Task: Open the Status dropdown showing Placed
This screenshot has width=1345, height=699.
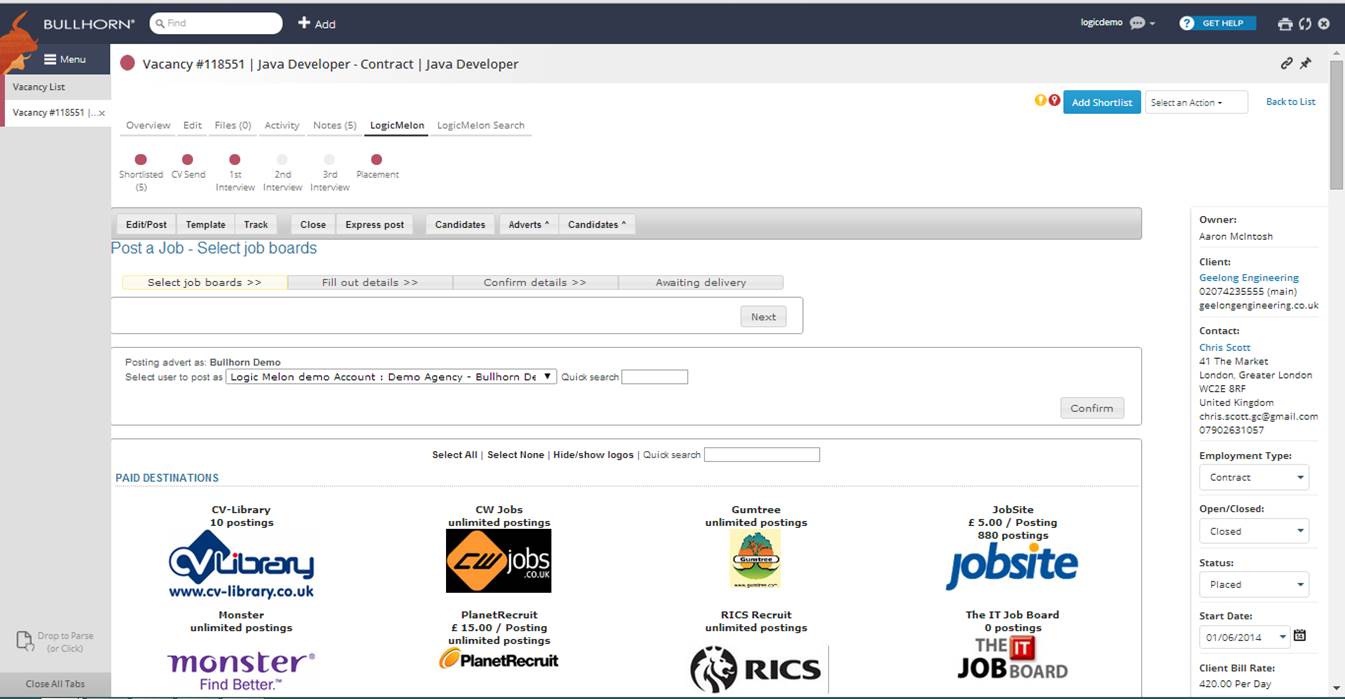Action: pyautogui.click(x=1254, y=584)
